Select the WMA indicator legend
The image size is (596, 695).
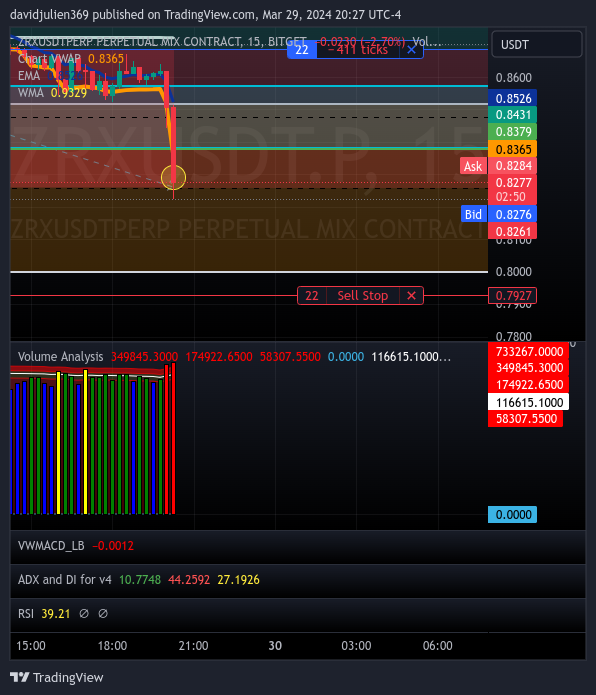tap(31, 93)
